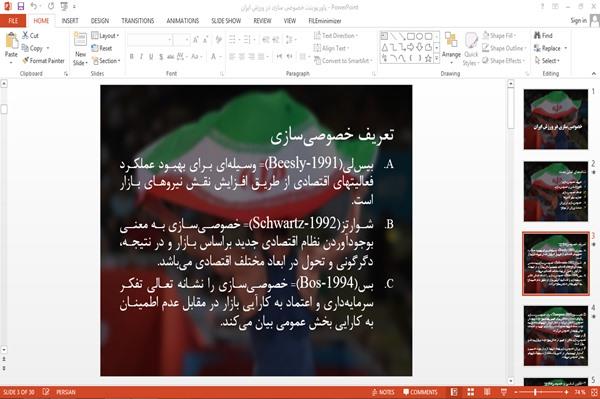Switch to the DESIGN tab
Image resolution: width=600 pixels, height=399 pixels.
[x=100, y=21]
